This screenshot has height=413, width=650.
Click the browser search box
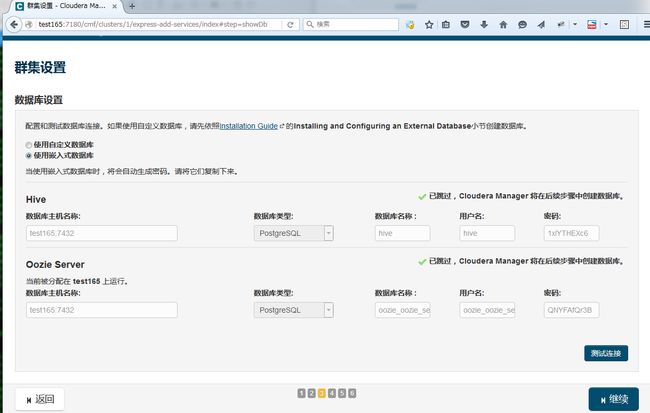[351, 24]
